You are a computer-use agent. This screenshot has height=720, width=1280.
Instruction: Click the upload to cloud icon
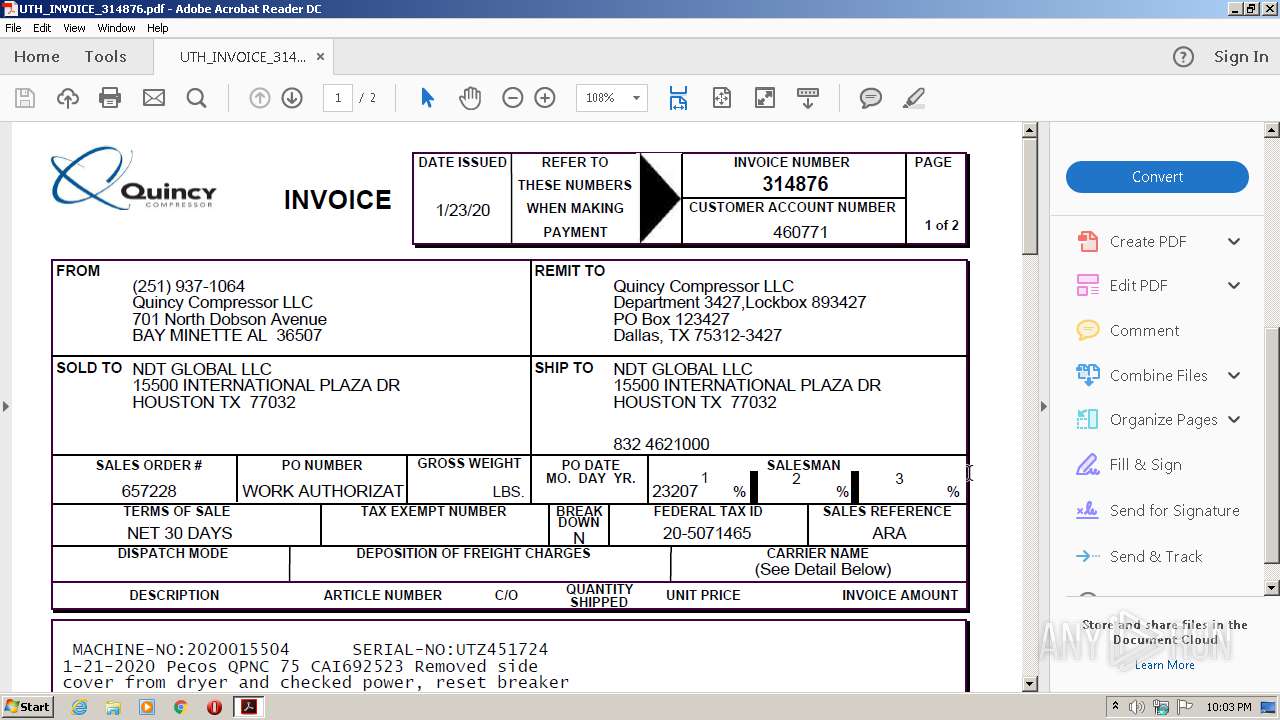click(x=67, y=98)
